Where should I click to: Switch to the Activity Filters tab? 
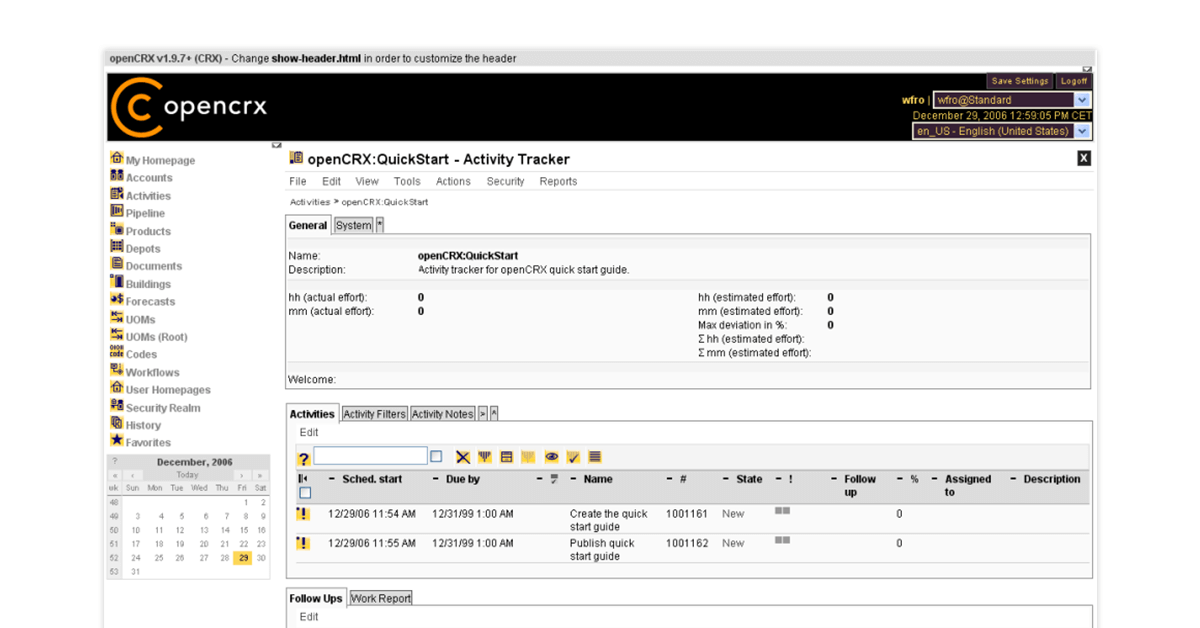pyautogui.click(x=375, y=414)
